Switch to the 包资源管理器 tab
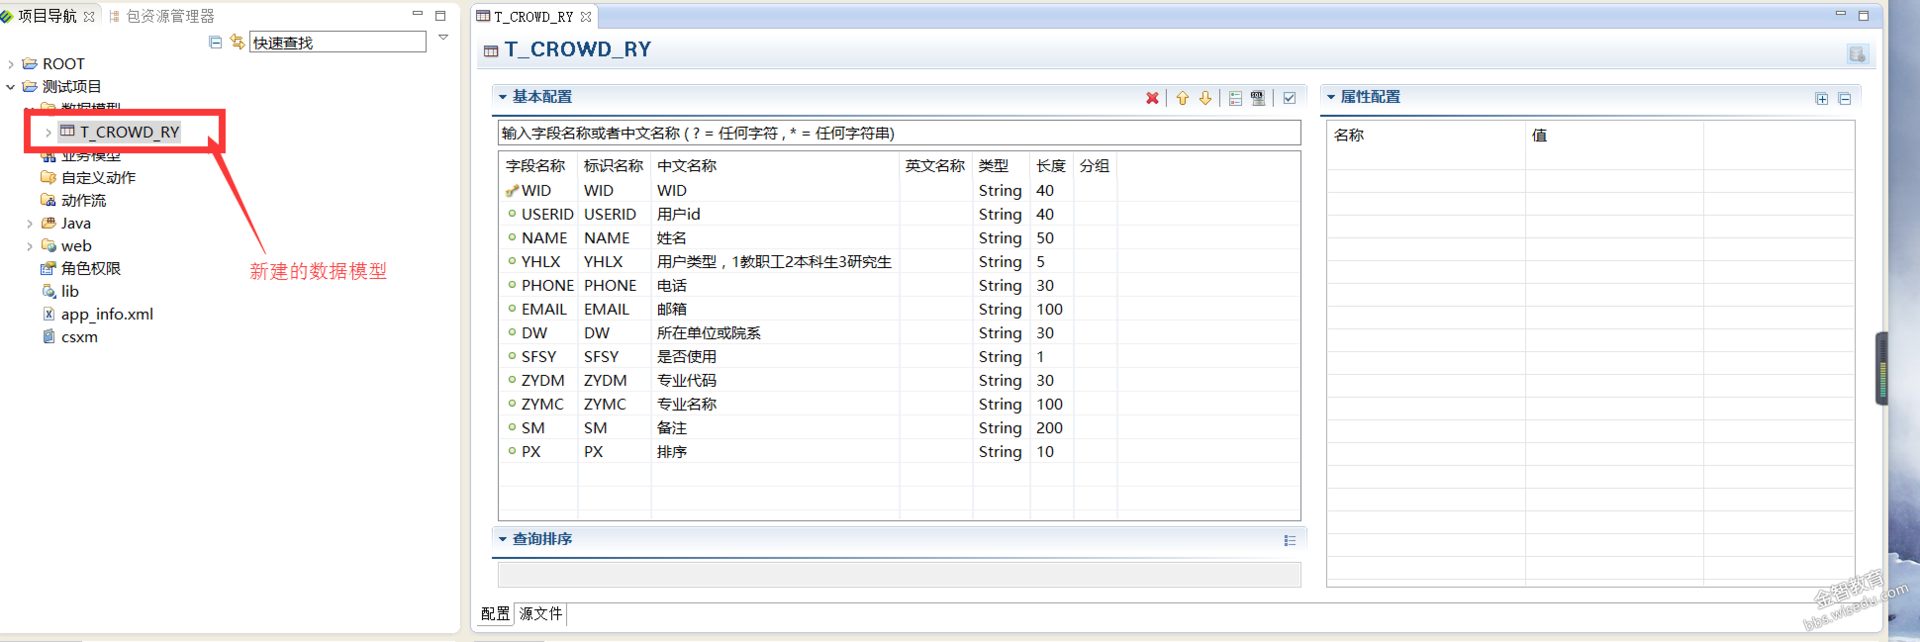 [x=170, y=16]
